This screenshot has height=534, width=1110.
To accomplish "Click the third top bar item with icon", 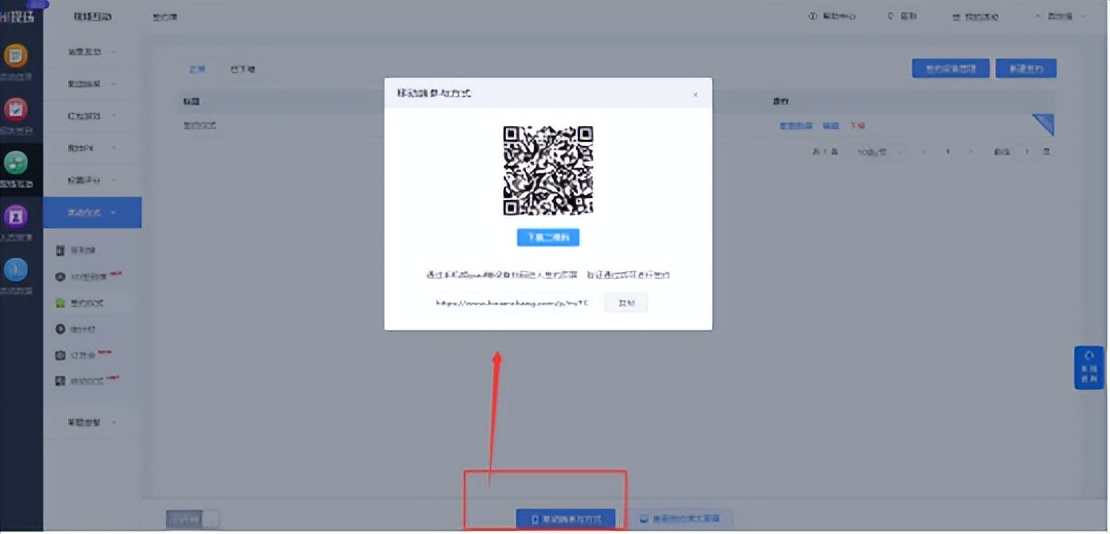I will click(x=973, y=16).
